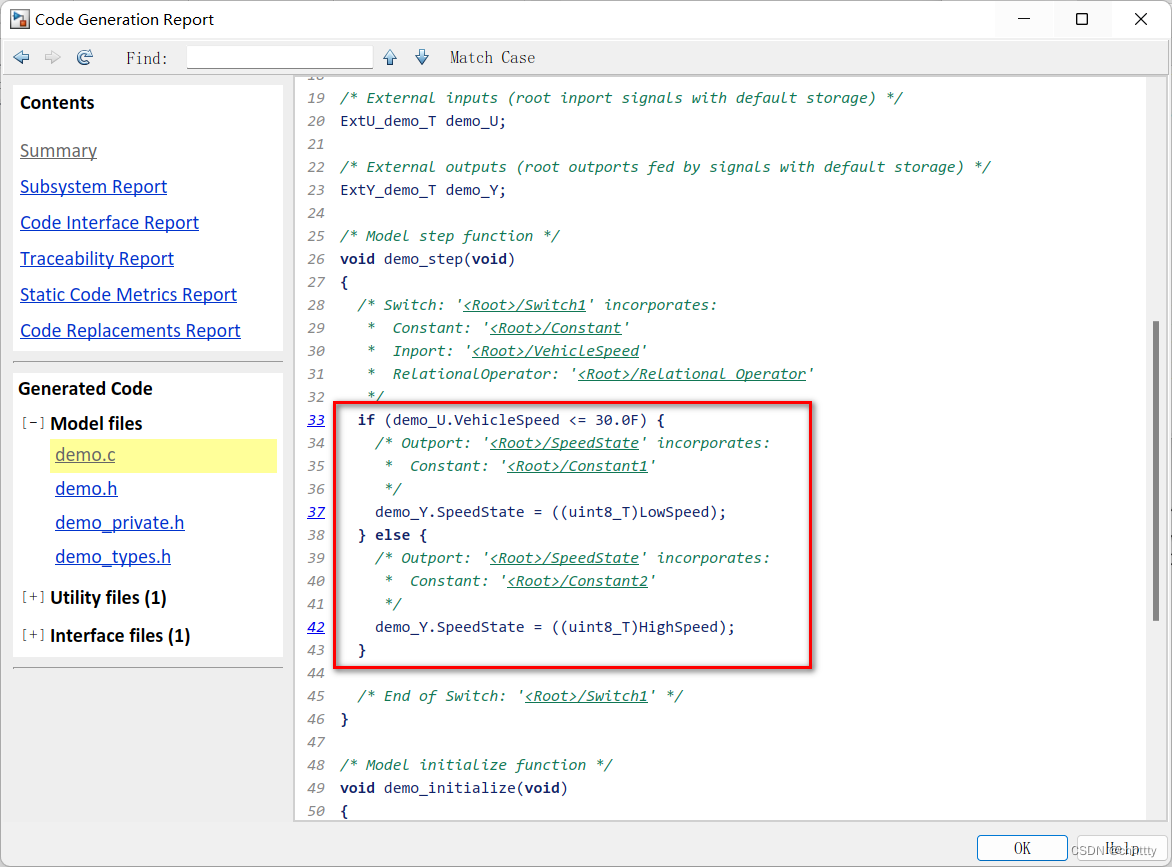This screenshot has height=867, width=1172.
Task: Go back with the left arrow icon
Action: 22,58
